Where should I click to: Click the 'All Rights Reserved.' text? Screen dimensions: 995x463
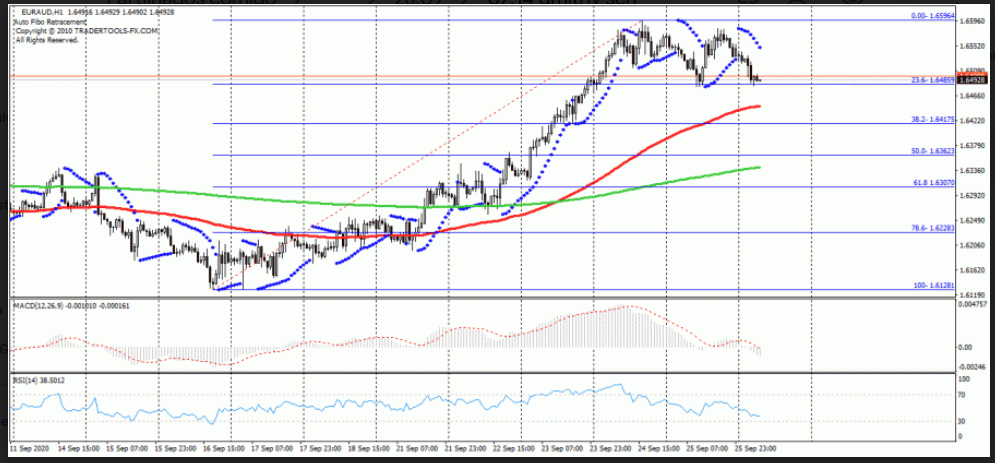point(46,39)
